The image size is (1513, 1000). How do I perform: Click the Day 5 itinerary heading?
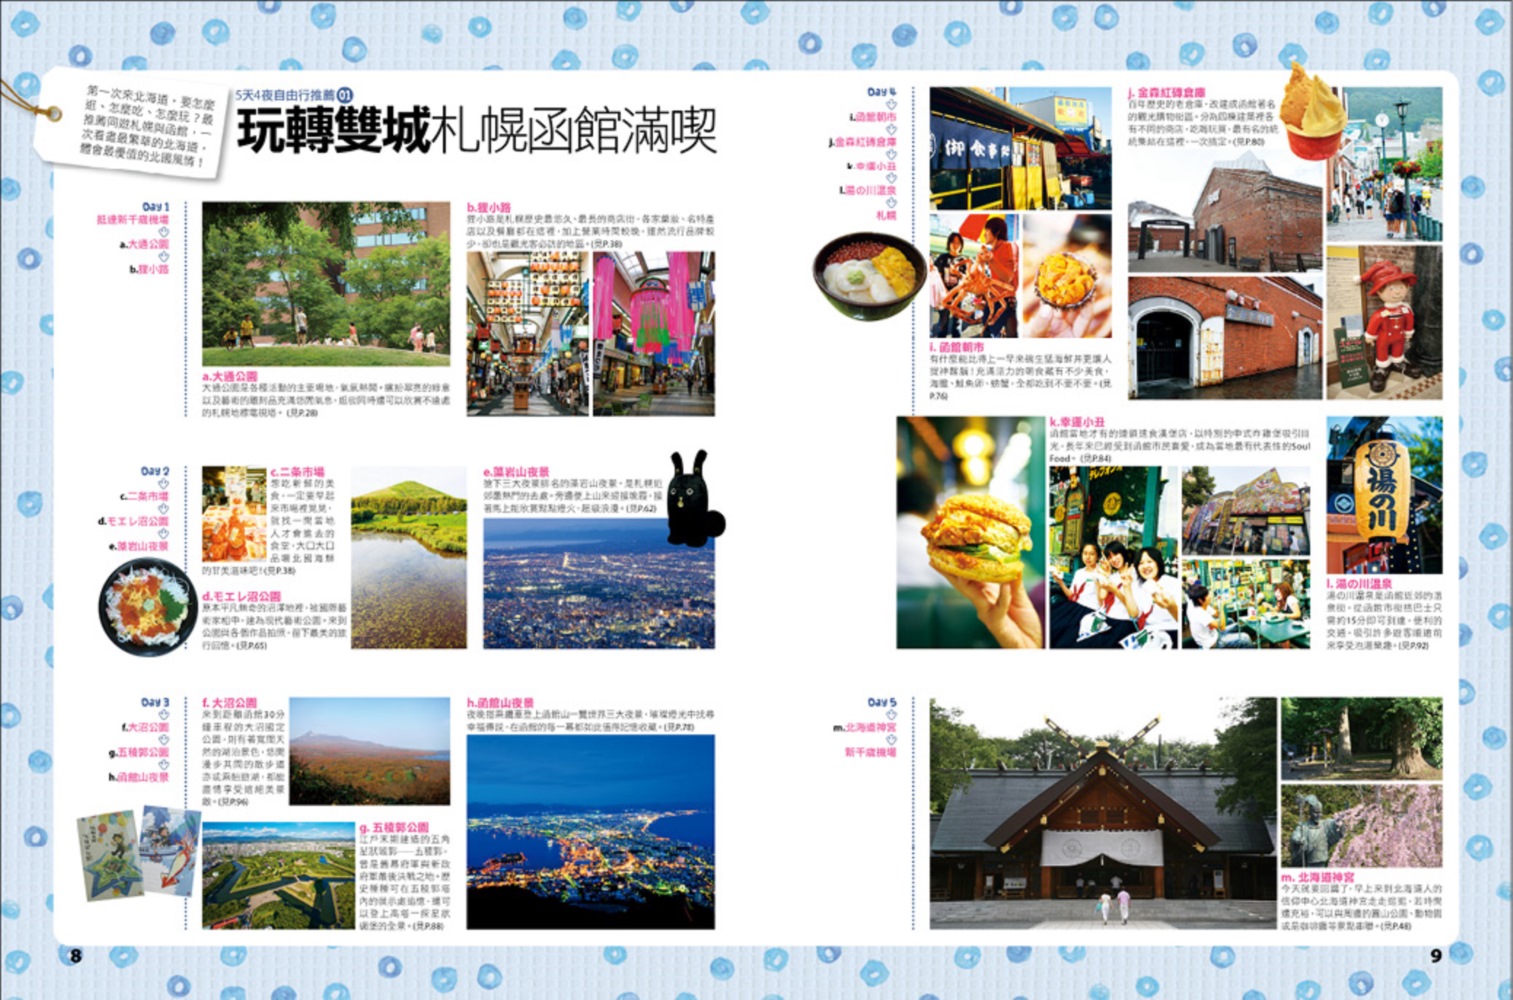(882, 702)
